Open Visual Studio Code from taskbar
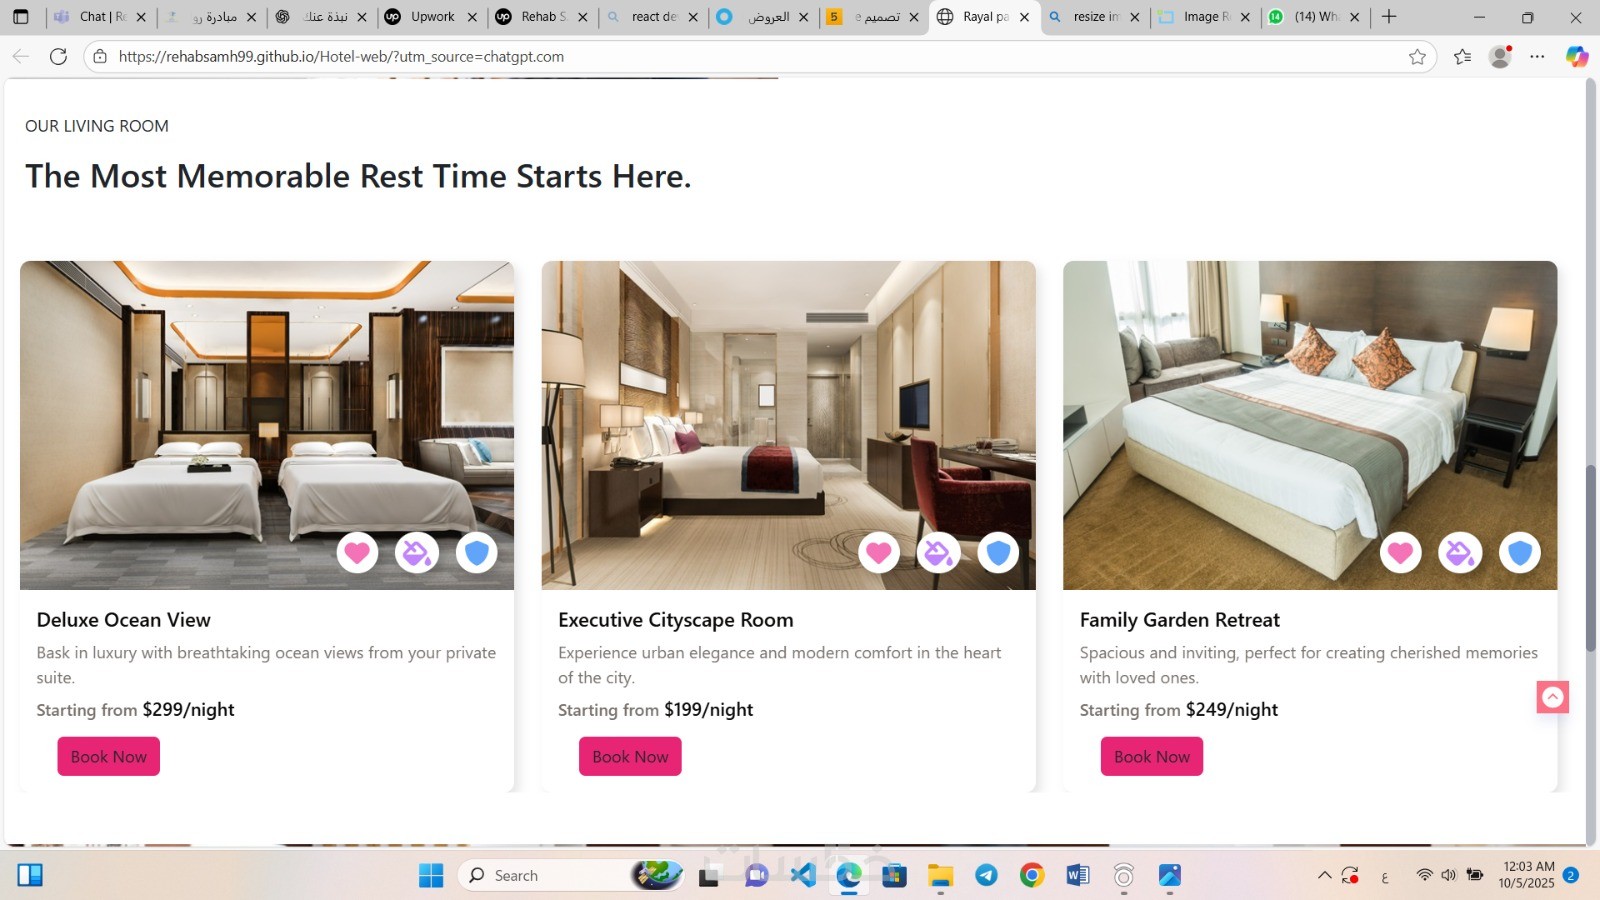Viewport: 1600px width, 900px height. pyautogui.click(x=803, y=875)
